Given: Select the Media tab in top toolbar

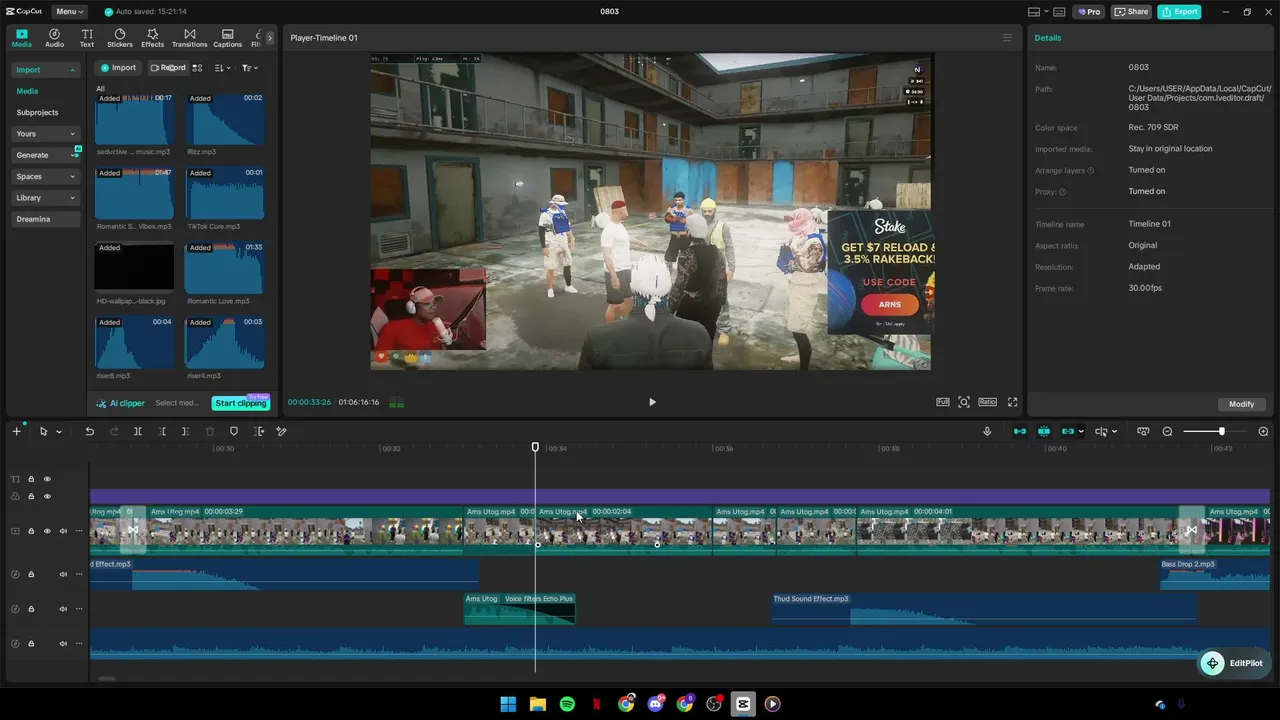Looking at the screenshot, I should [21, 38].
